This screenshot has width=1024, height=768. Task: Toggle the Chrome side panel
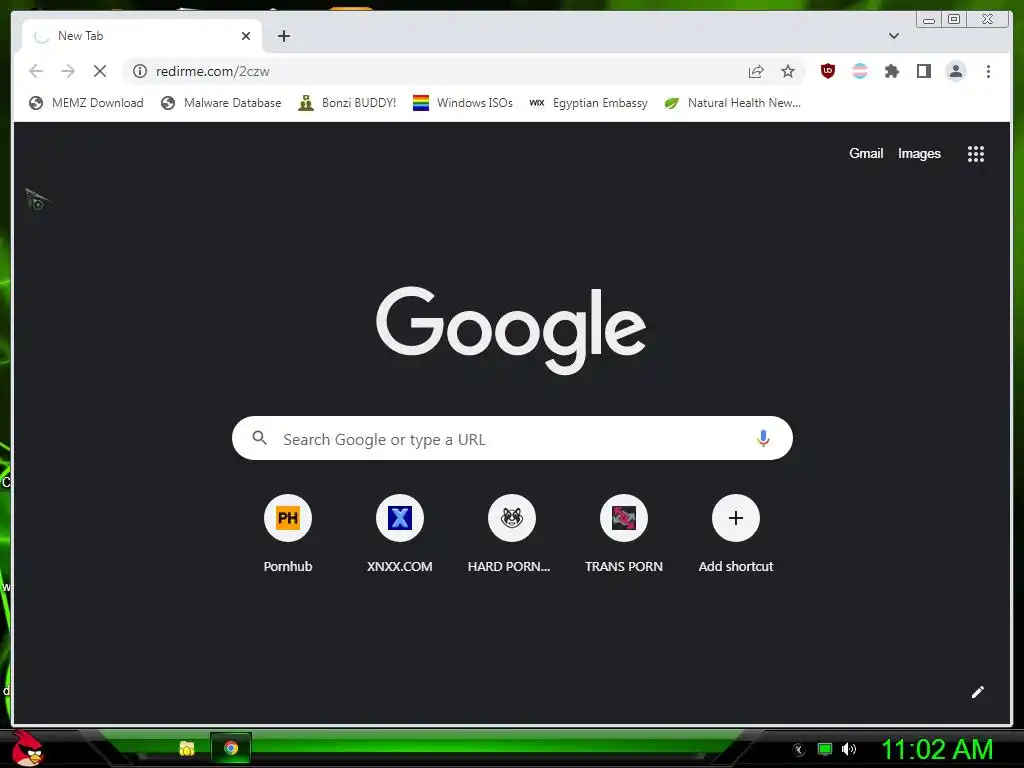pos(923,71)
